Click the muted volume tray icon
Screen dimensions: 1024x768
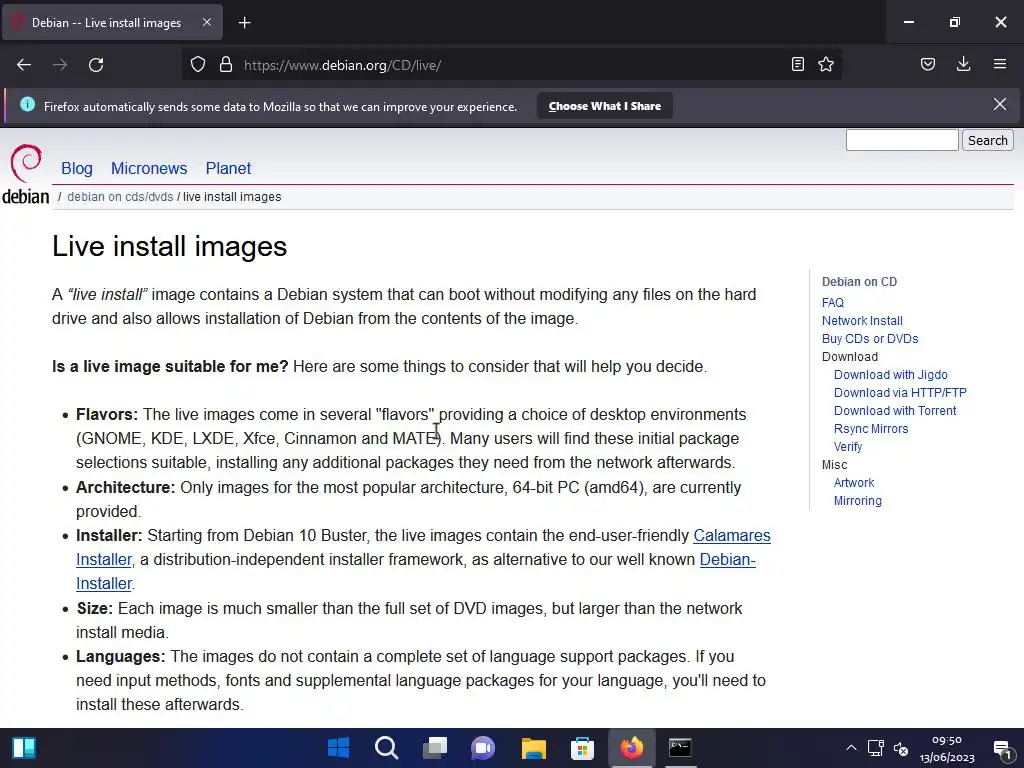tap(901, 748)
